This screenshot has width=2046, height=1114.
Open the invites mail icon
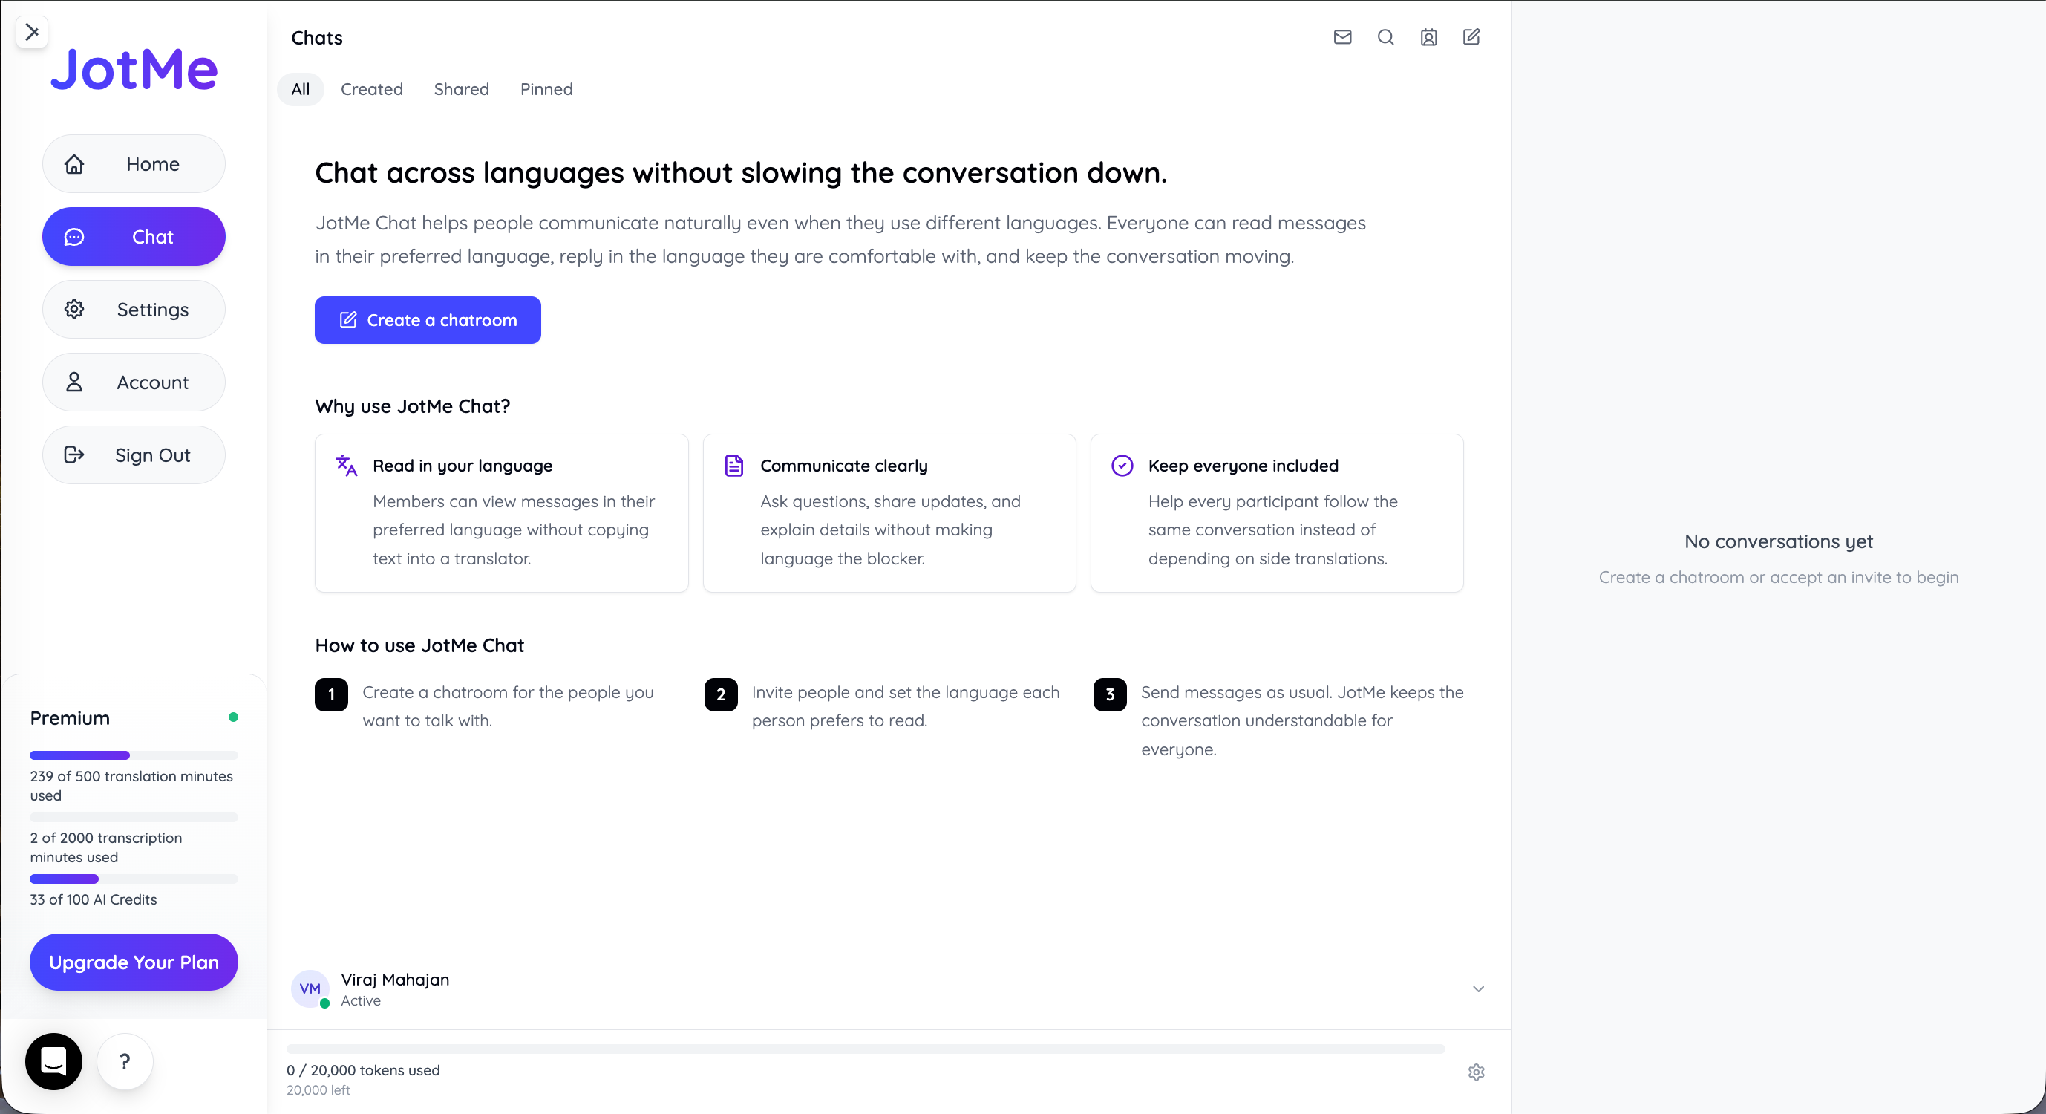(1343, 37)
